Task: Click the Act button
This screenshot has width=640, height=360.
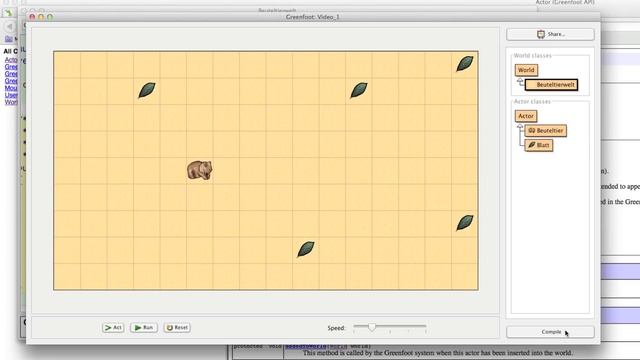Action: pyautogui.click(x=113, y=327)
